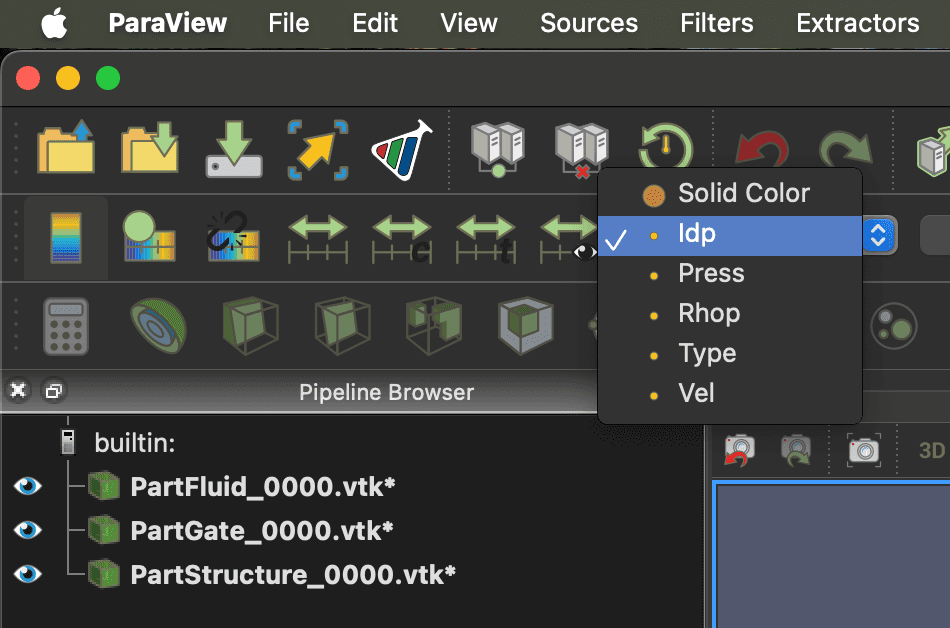Hide PartStructure_0000.vtk in the pipeline
This screenshot has width=950, height=628.
27,573
